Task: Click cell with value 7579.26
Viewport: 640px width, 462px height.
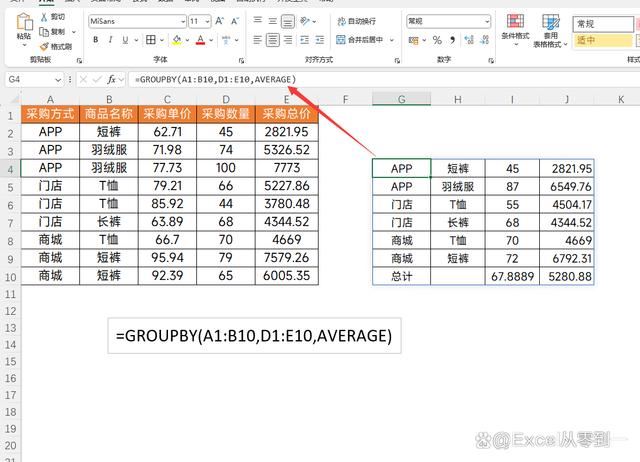Action: pyautogui.click(x=287, y=258)
